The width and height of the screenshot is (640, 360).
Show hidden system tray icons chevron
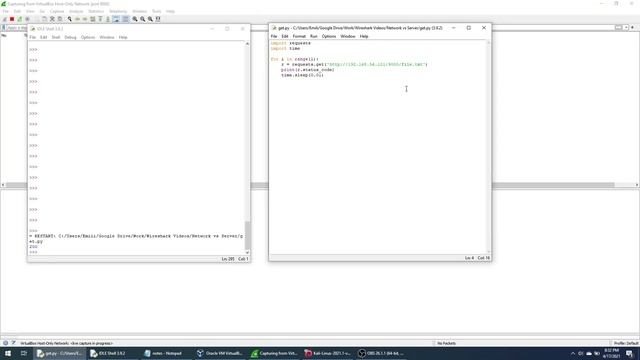click(573, 353)
